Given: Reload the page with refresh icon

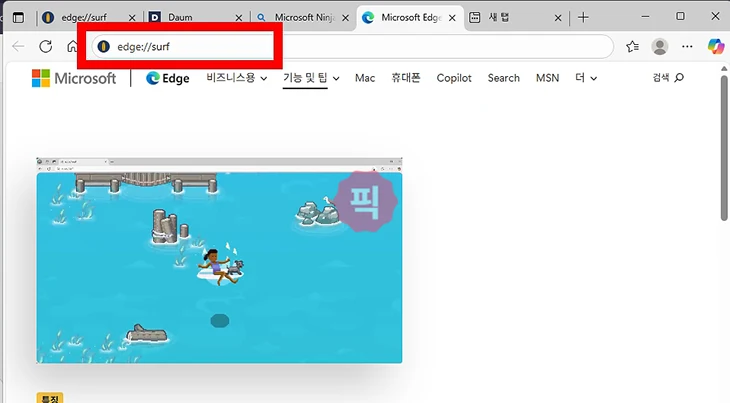Looking at the screenshot, I should (x=46, y=46).
